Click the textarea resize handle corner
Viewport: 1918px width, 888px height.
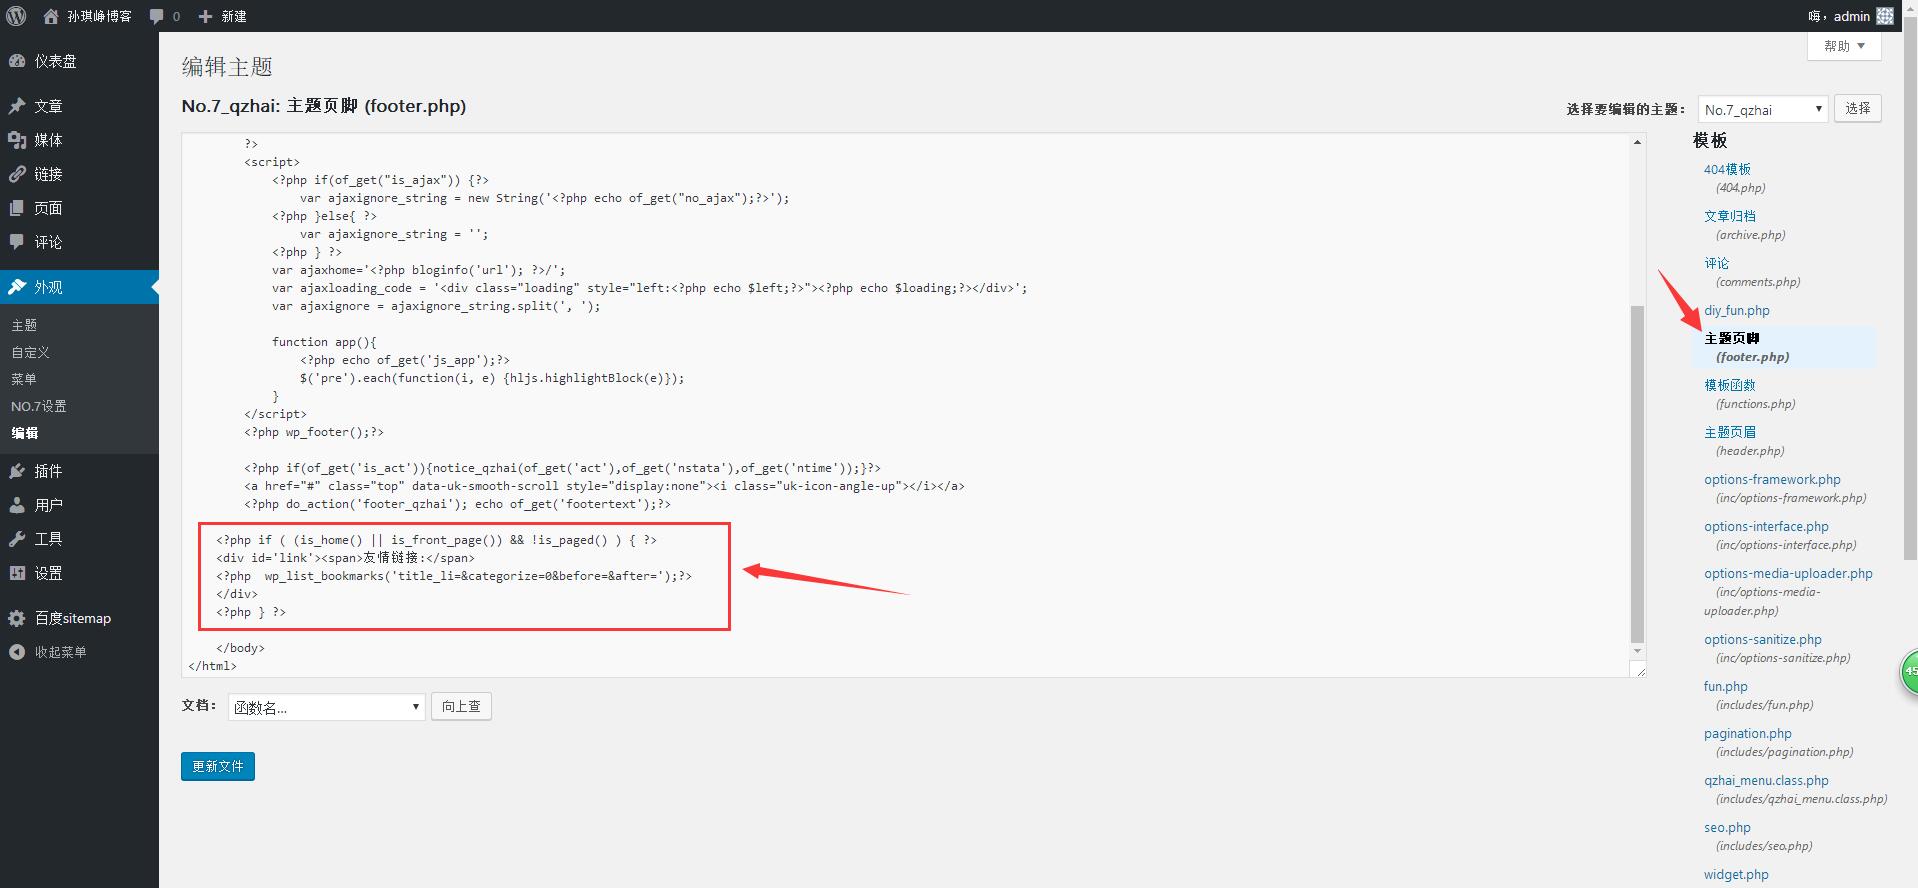point(1639,671)
